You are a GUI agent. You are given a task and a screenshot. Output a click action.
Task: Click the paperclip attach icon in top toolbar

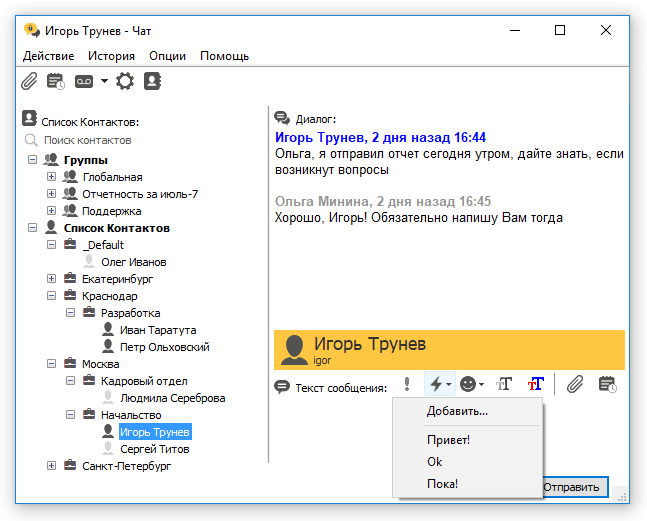[29, 81]
